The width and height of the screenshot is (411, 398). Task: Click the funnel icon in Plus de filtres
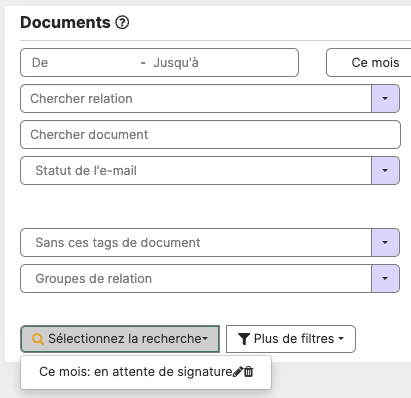coord(244,339)
